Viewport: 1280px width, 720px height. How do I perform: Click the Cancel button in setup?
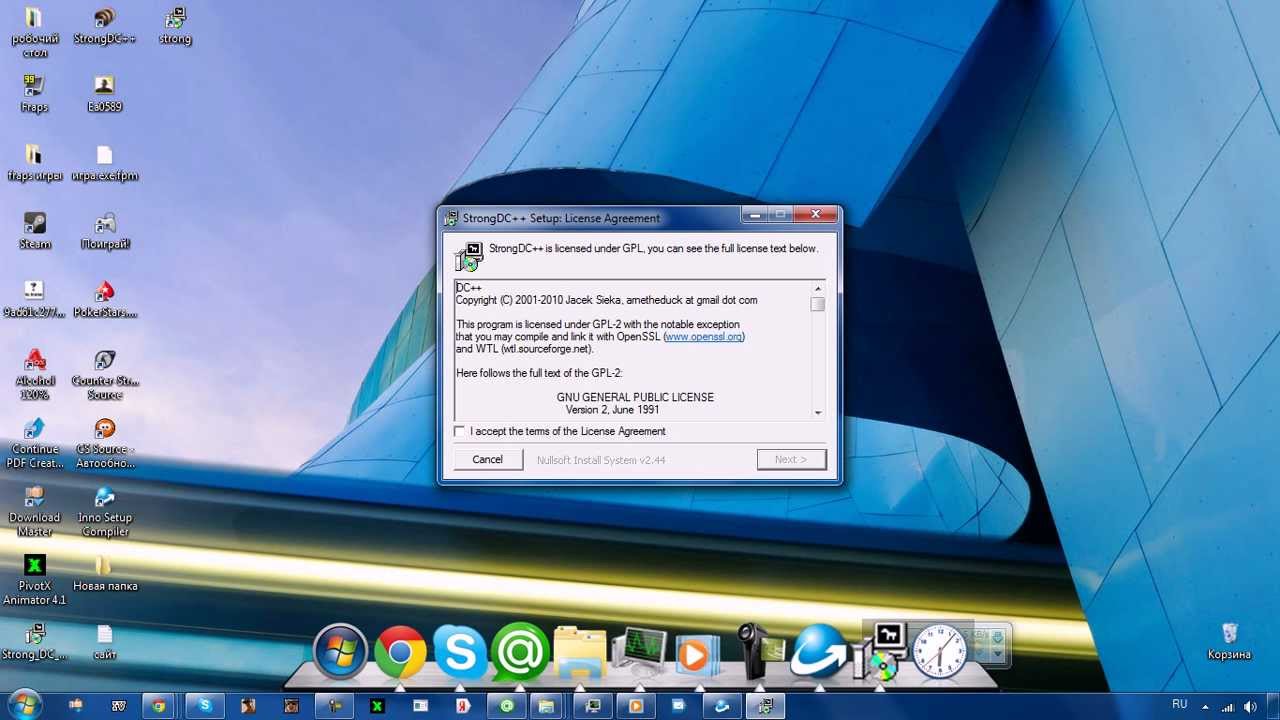(x=488, y=459)
